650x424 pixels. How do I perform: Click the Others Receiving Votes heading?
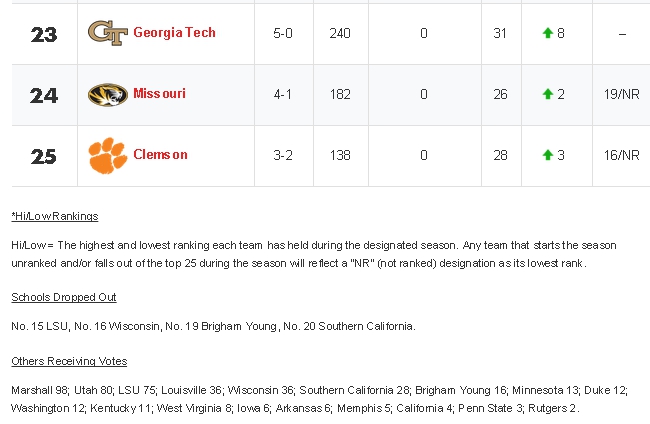click(x=69, y=361)
